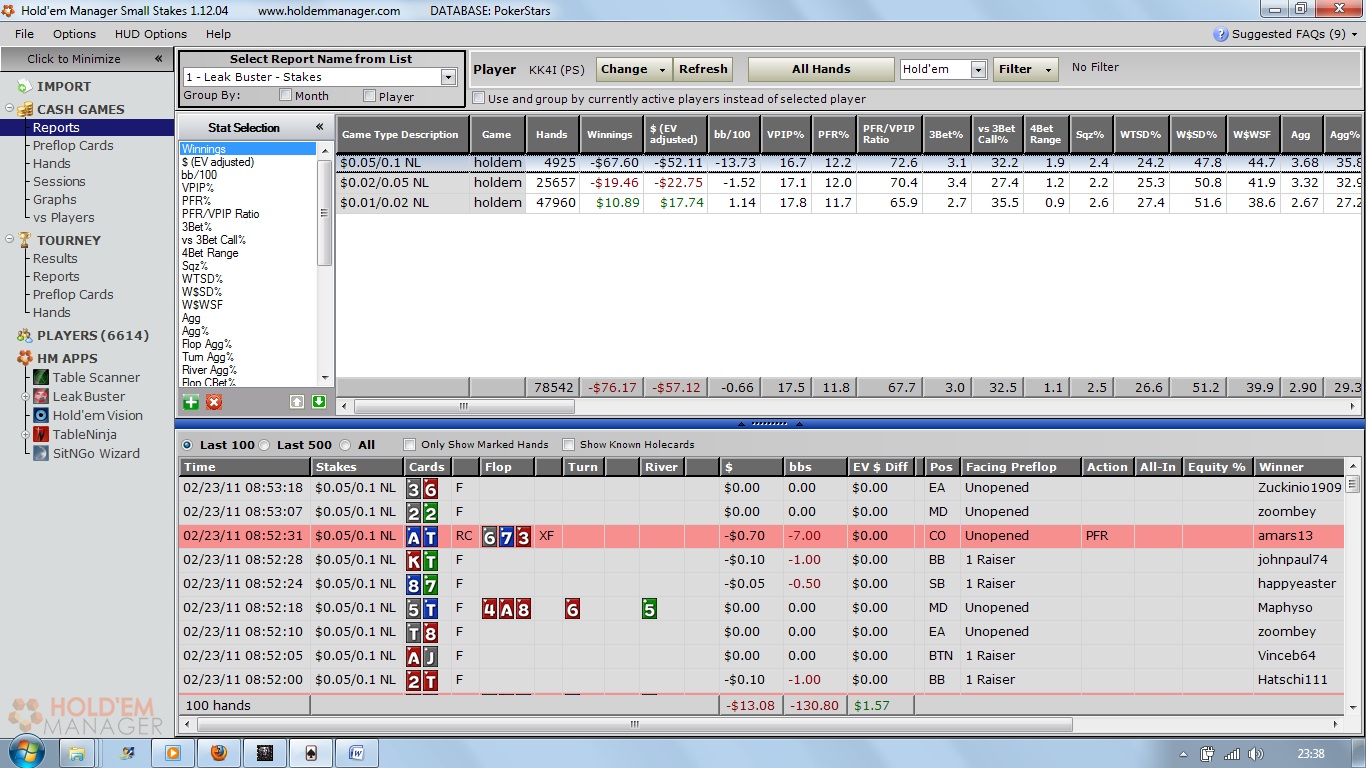Viewport: 1366px width, 768px height.
Task: Click the HM Apps icon
Action: (x=24, y=358)
